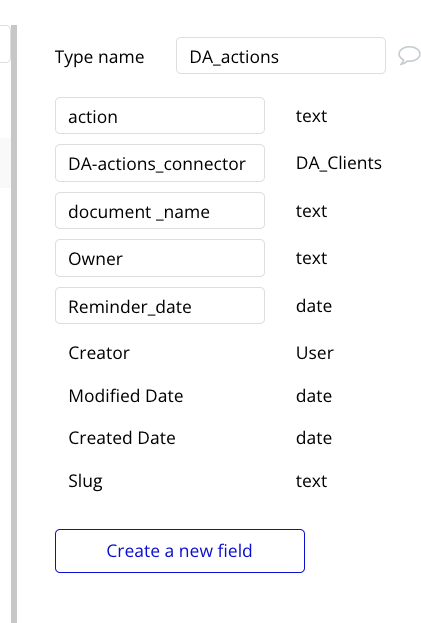Edit the Type name field DA_actions
Image resolution: width=421 pixels, height=623 pixels.
281,56
